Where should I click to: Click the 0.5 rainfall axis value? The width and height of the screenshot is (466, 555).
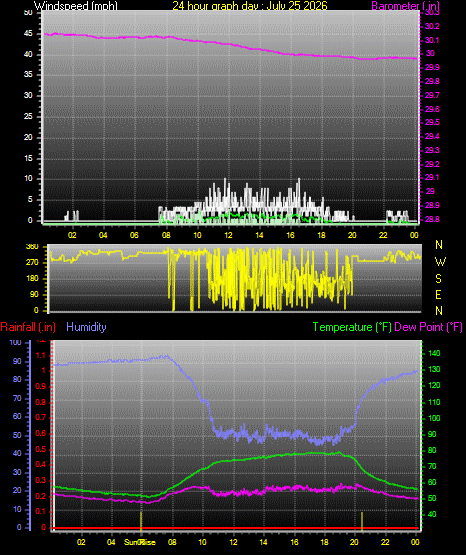(x=41, y=449)
